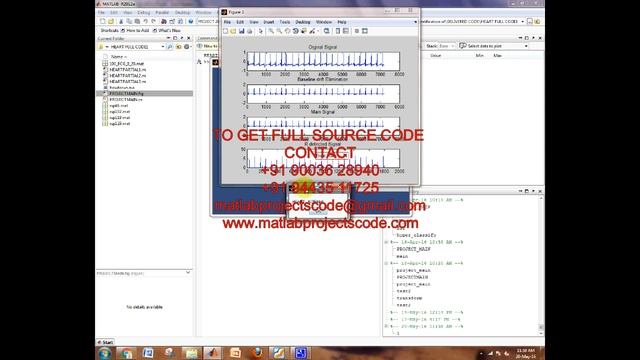Image resolution: width=640 pixels, height=360 pixels.
Task: Open Google Chrome from the taskbar
Action: point(126,353)
